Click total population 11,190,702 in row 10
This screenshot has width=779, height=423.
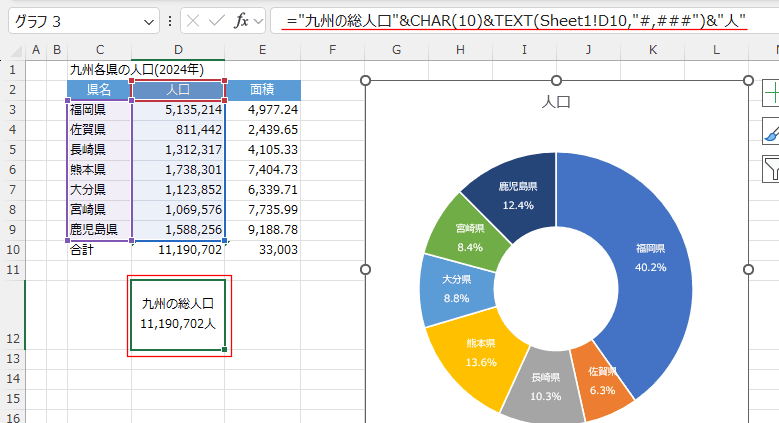click(178, 250)
